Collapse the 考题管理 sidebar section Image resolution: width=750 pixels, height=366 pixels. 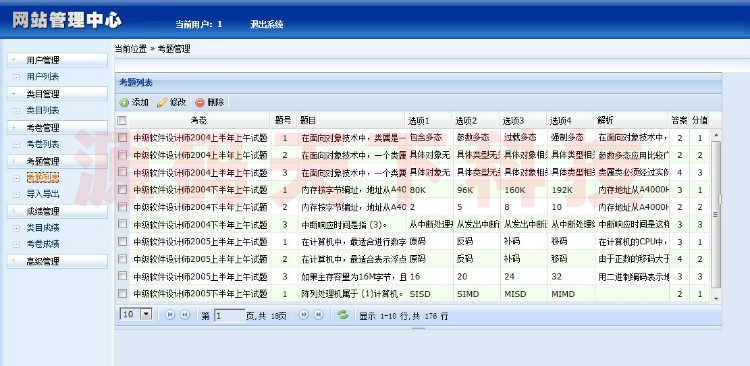57,161
